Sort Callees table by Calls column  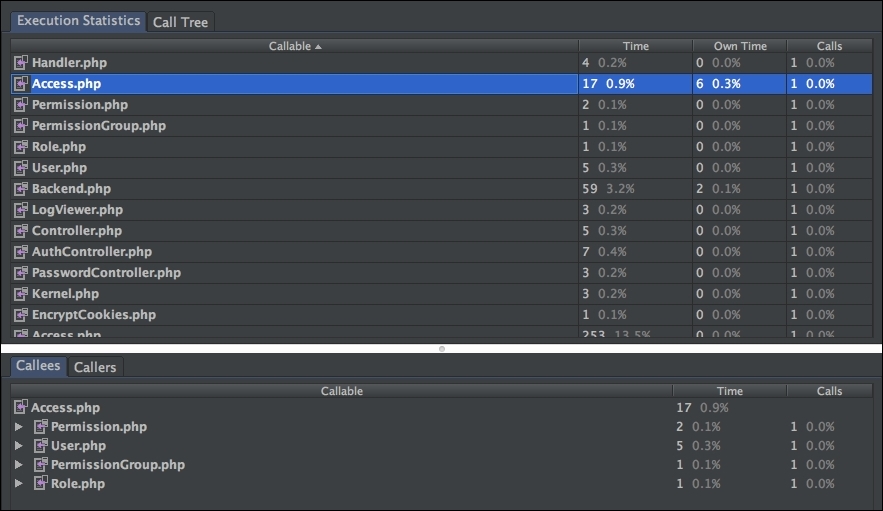(829, 391)
